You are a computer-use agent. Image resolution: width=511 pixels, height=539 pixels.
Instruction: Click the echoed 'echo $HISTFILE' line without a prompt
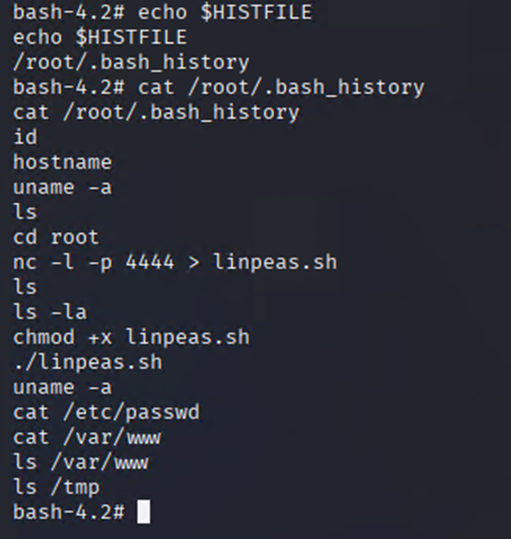click(100, 37)
